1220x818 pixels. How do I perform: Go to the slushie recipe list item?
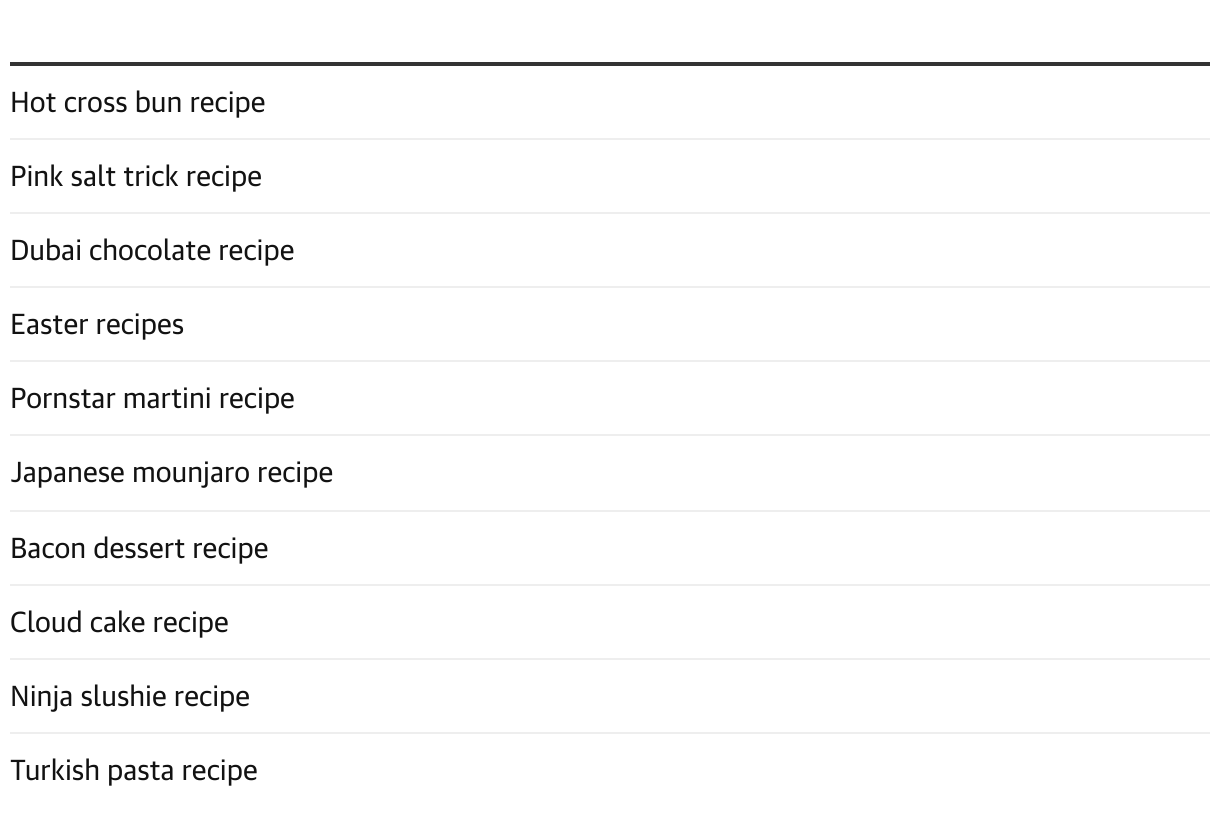click(130, 696)
